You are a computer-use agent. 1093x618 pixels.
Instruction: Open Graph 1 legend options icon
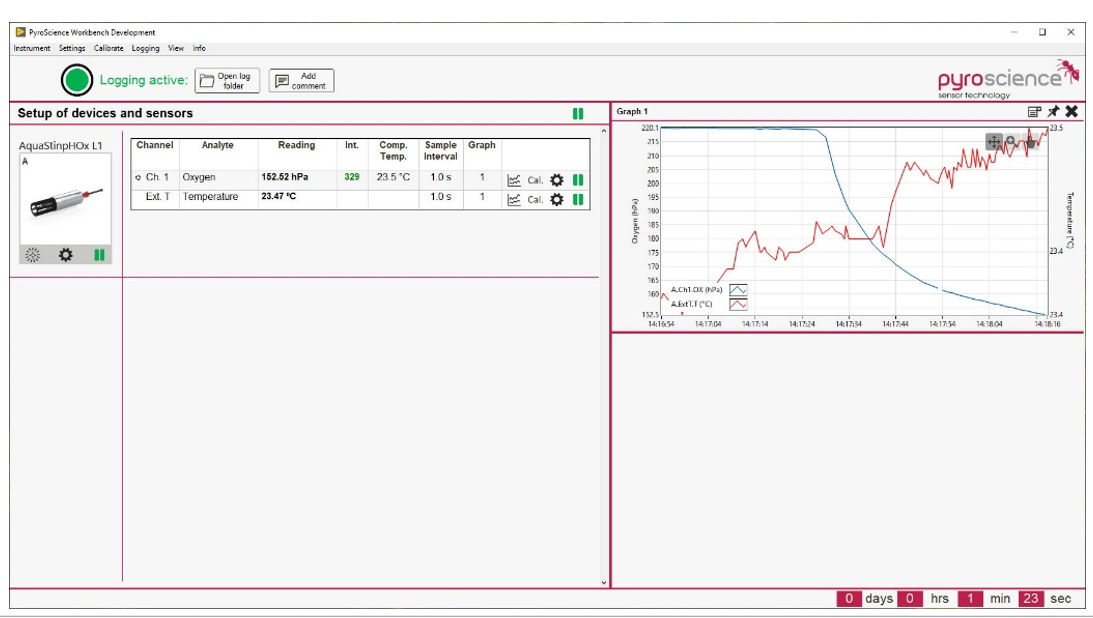click(x=1035, y=112)
